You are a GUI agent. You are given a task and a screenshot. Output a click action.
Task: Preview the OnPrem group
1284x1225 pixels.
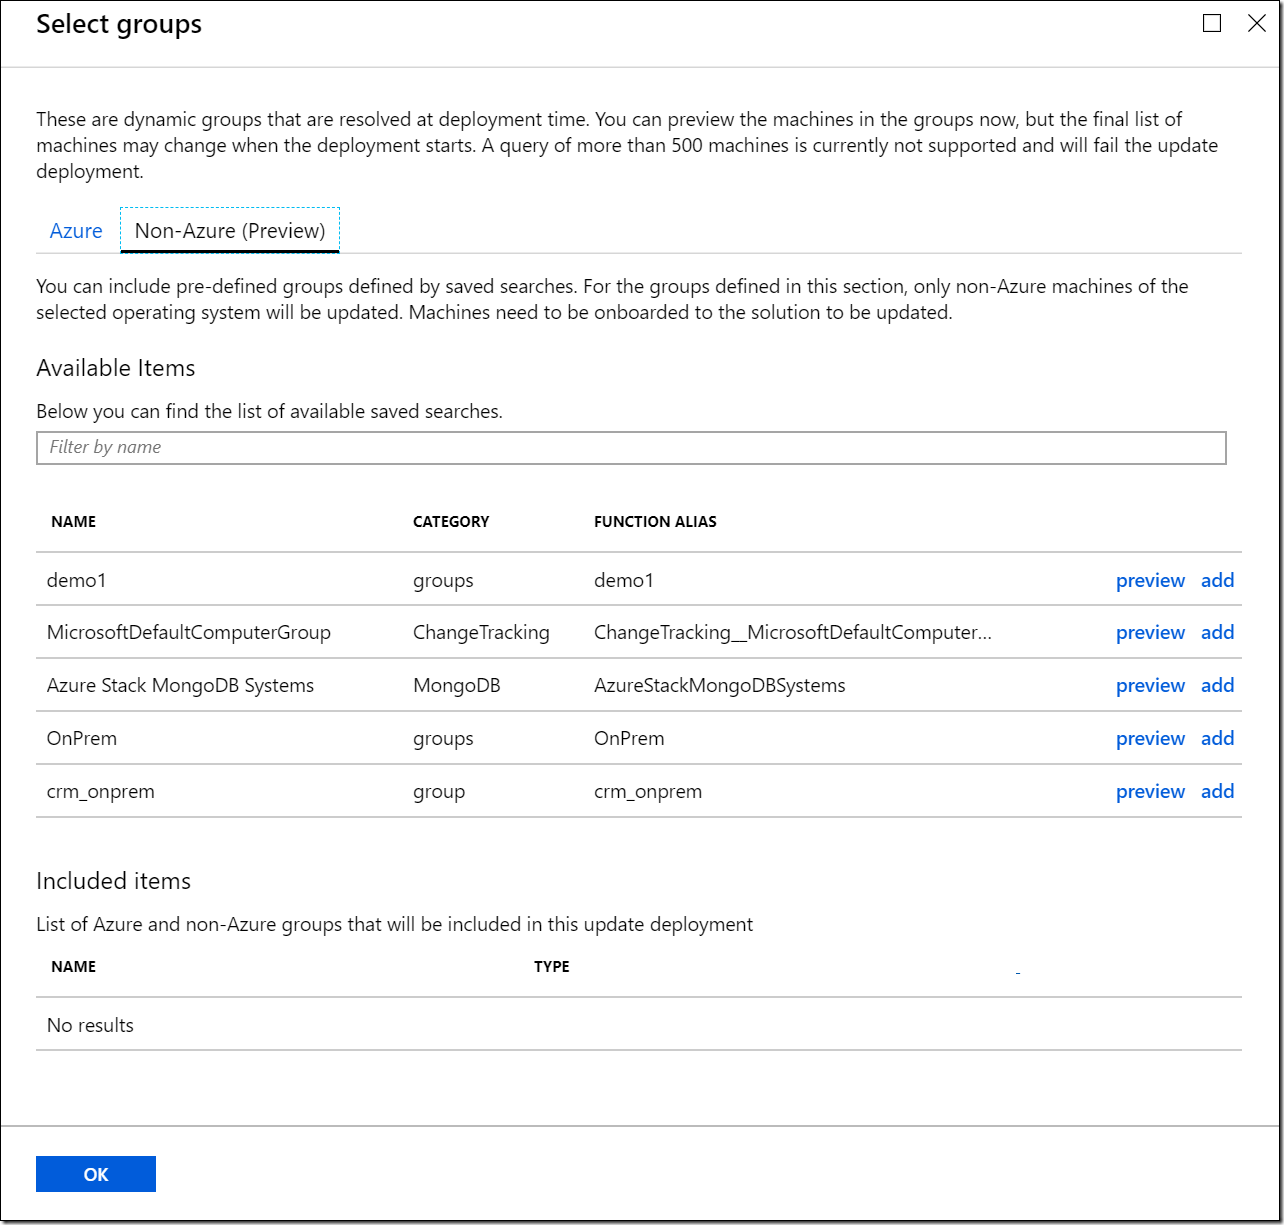(1150, 738)
